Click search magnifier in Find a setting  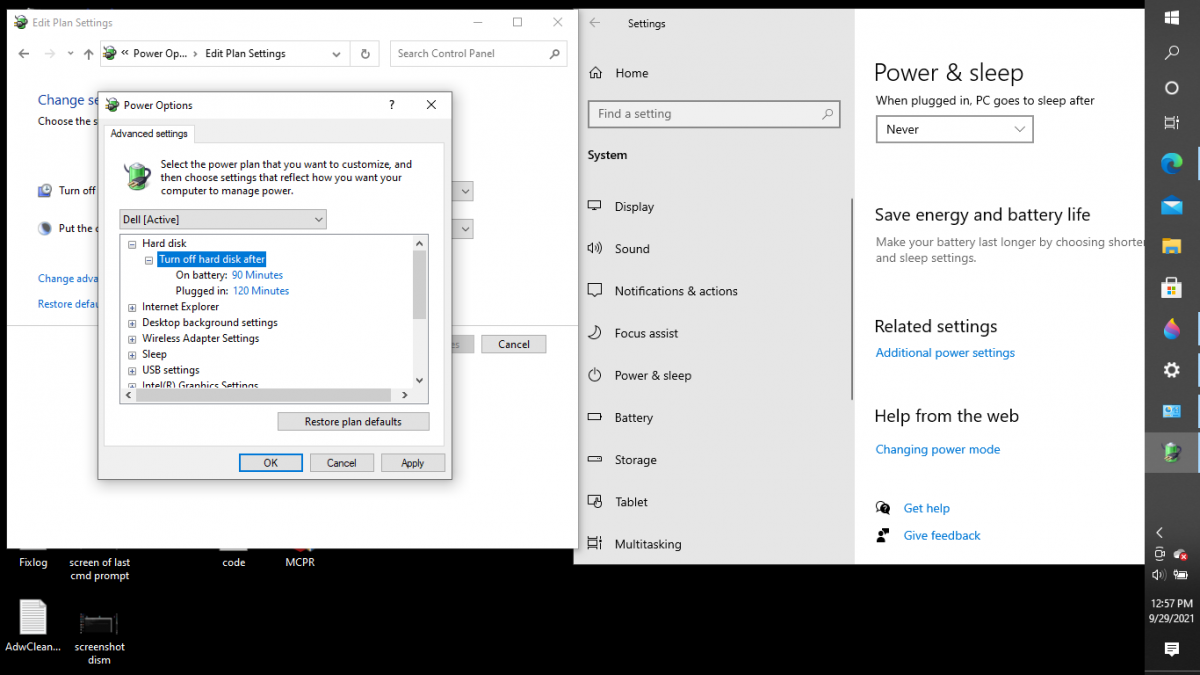click(827, 114)
